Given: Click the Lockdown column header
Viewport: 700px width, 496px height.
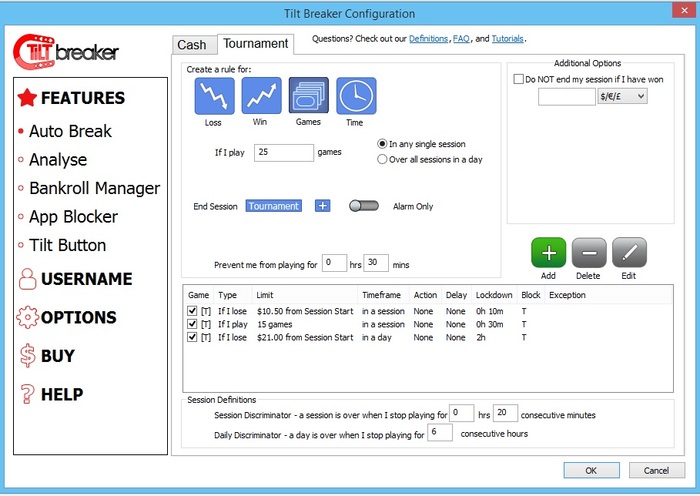Looking at the screenshot, I should (494, 295).
